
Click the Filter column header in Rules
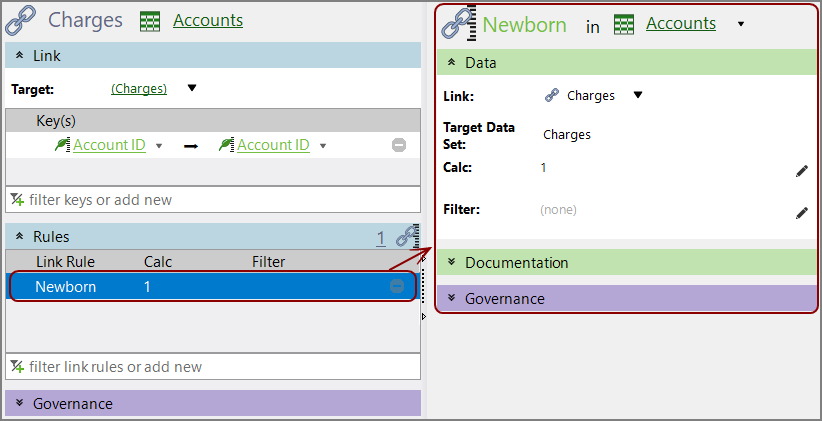pos(268,261)
